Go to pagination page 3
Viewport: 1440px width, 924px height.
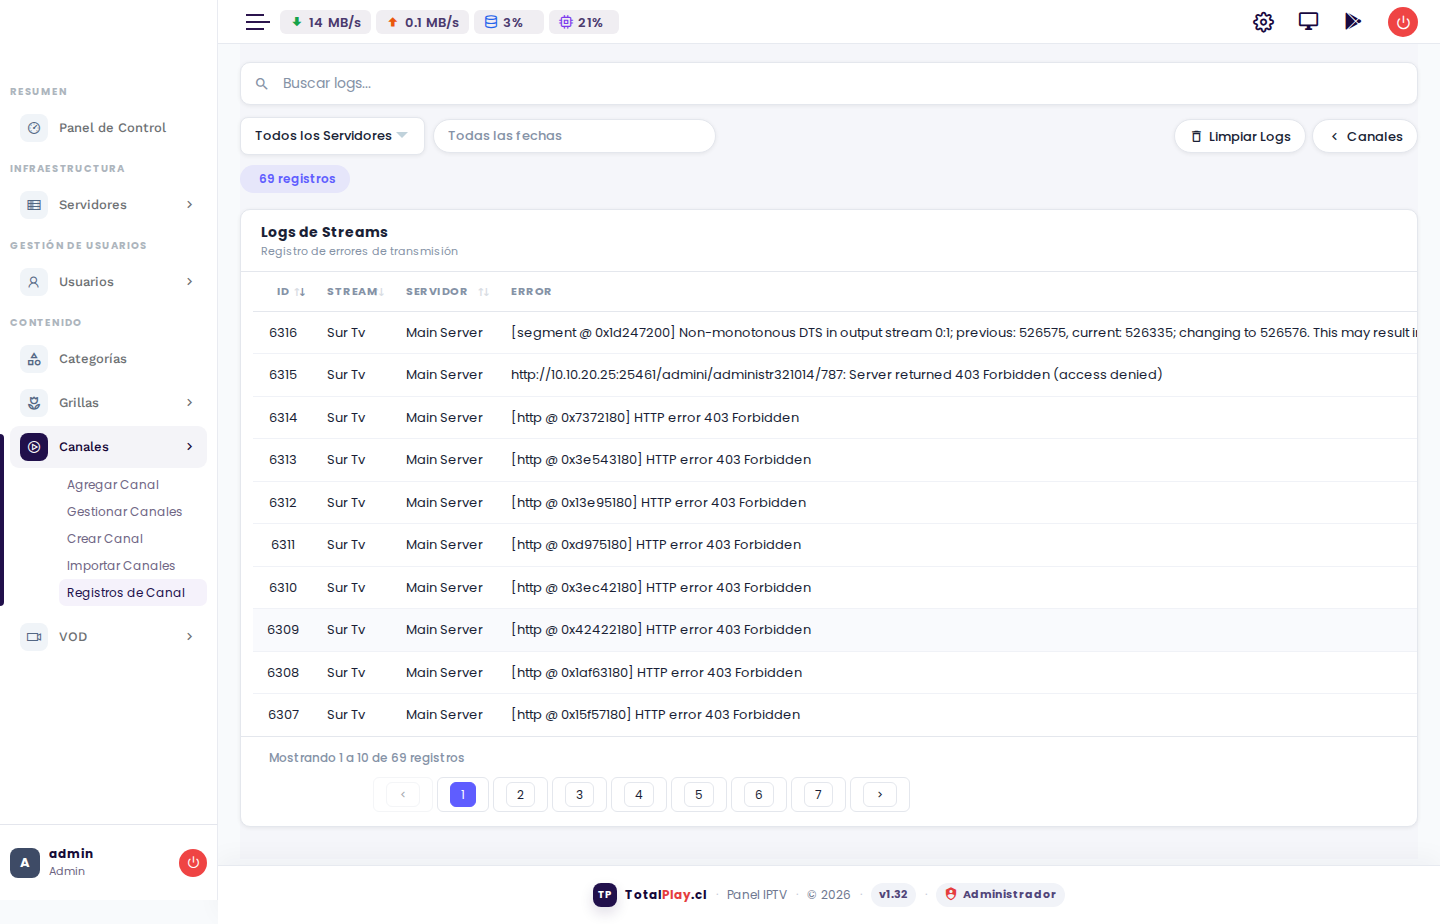579,795
